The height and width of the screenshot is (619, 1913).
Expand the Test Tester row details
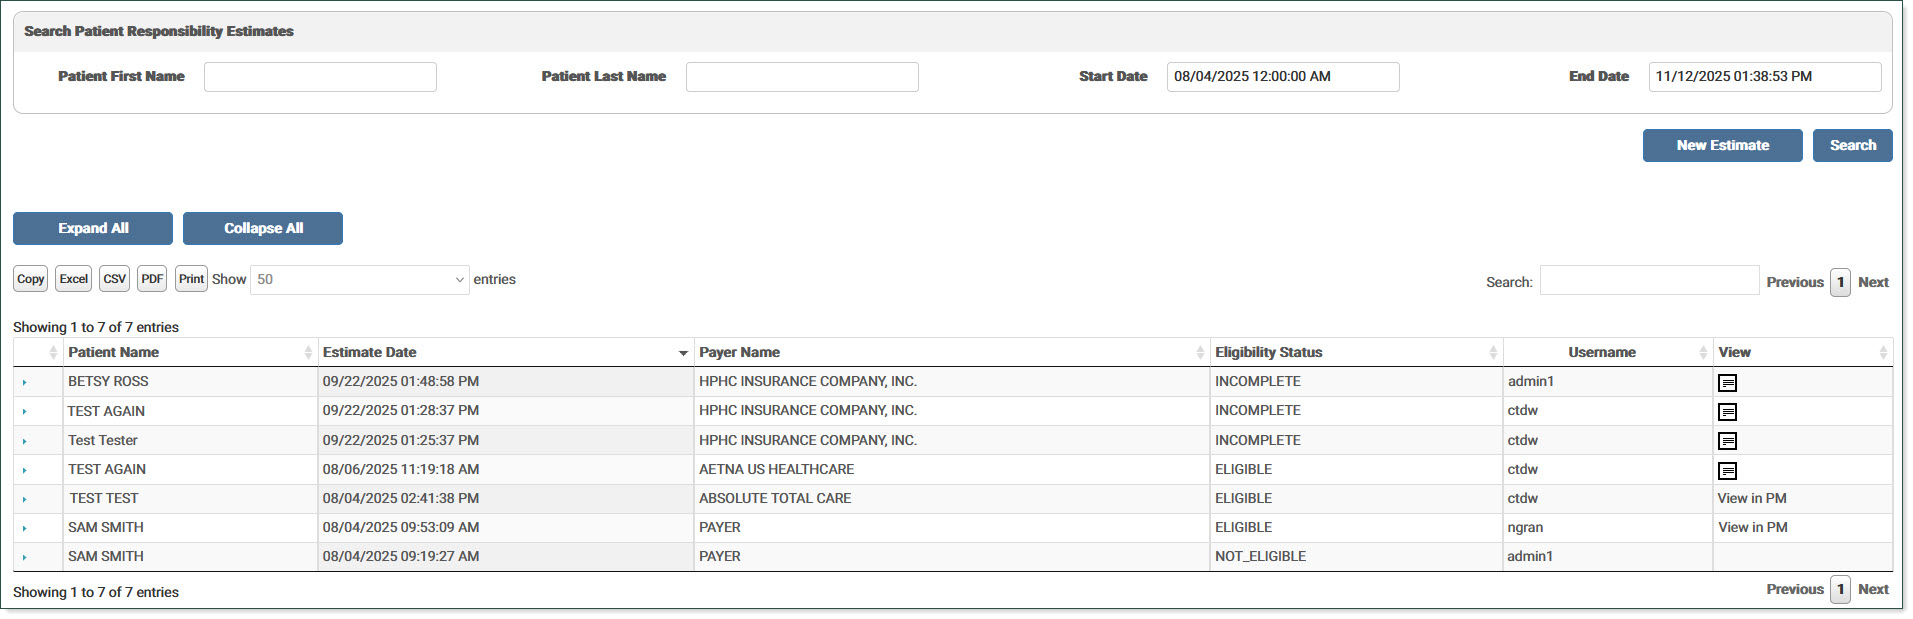pyautogui.click(x=25, y=441)
